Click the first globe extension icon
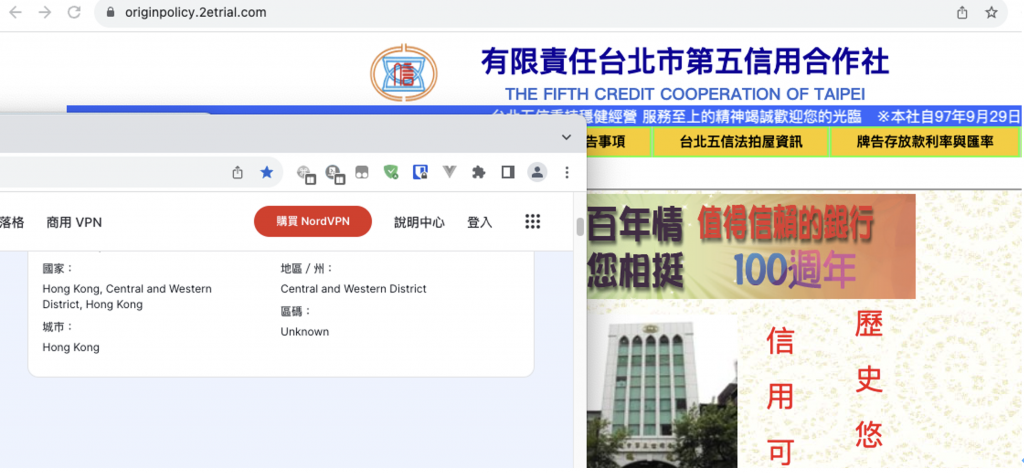This screenshot has width=1024, height=473. click(x=306, y=174)
